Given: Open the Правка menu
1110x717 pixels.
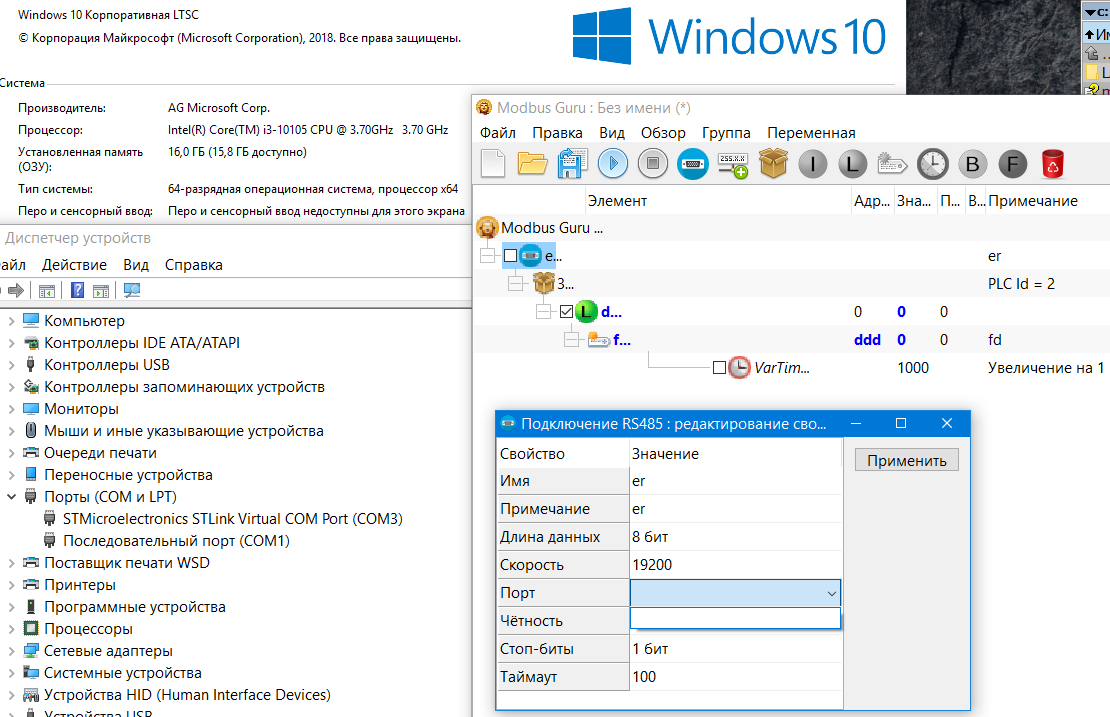Looking at the screenshot, I should [x=557, y=133].
